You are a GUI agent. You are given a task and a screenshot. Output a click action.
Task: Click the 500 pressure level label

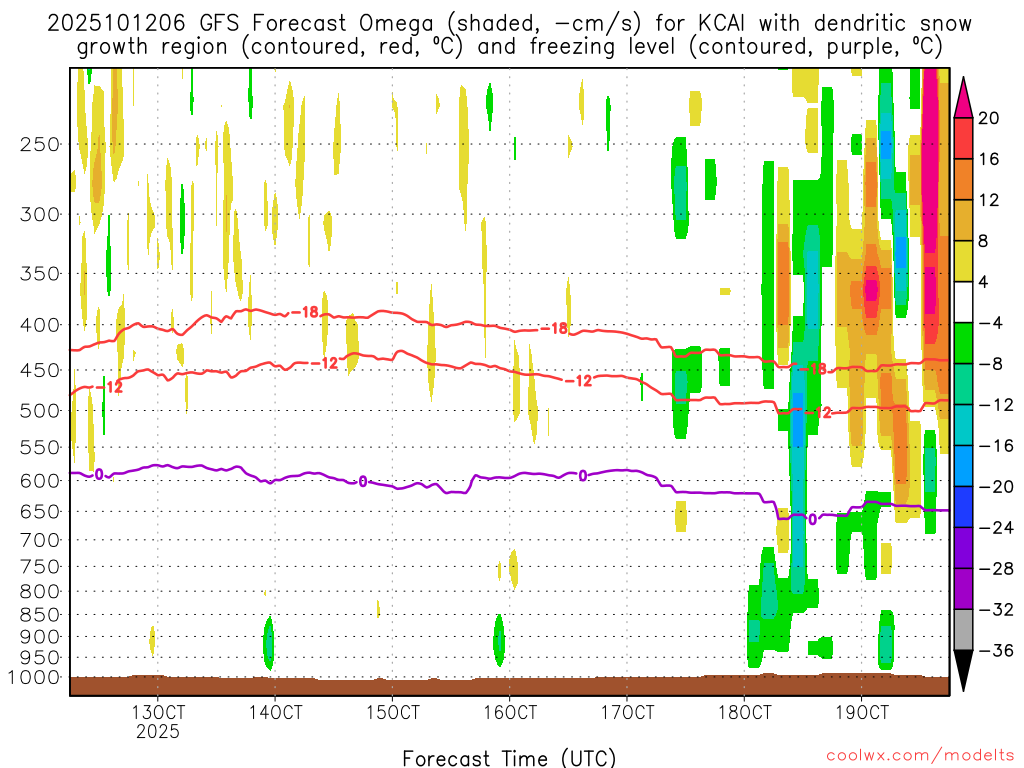[x=40, y=411]
